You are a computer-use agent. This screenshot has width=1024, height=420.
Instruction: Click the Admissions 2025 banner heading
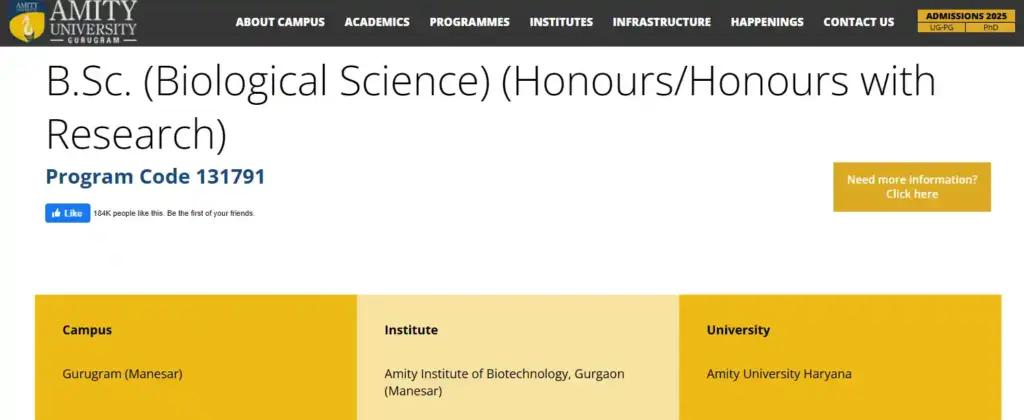(964, 16)
